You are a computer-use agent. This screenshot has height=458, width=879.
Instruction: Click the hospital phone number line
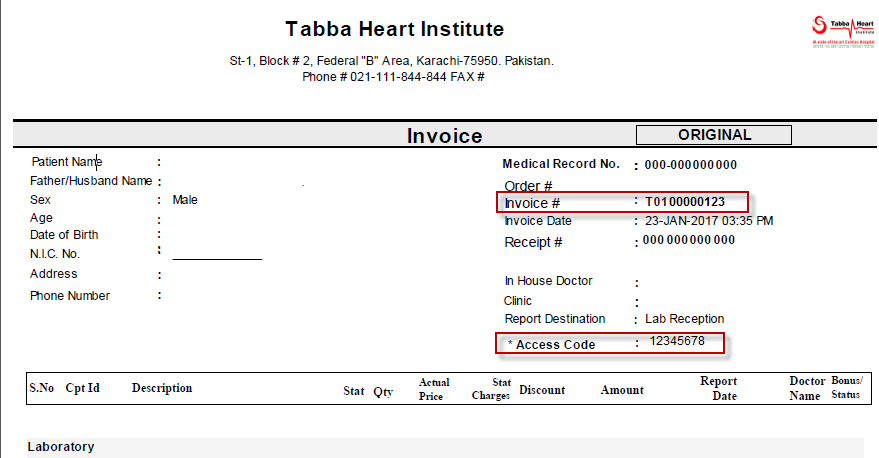(393, 77)
